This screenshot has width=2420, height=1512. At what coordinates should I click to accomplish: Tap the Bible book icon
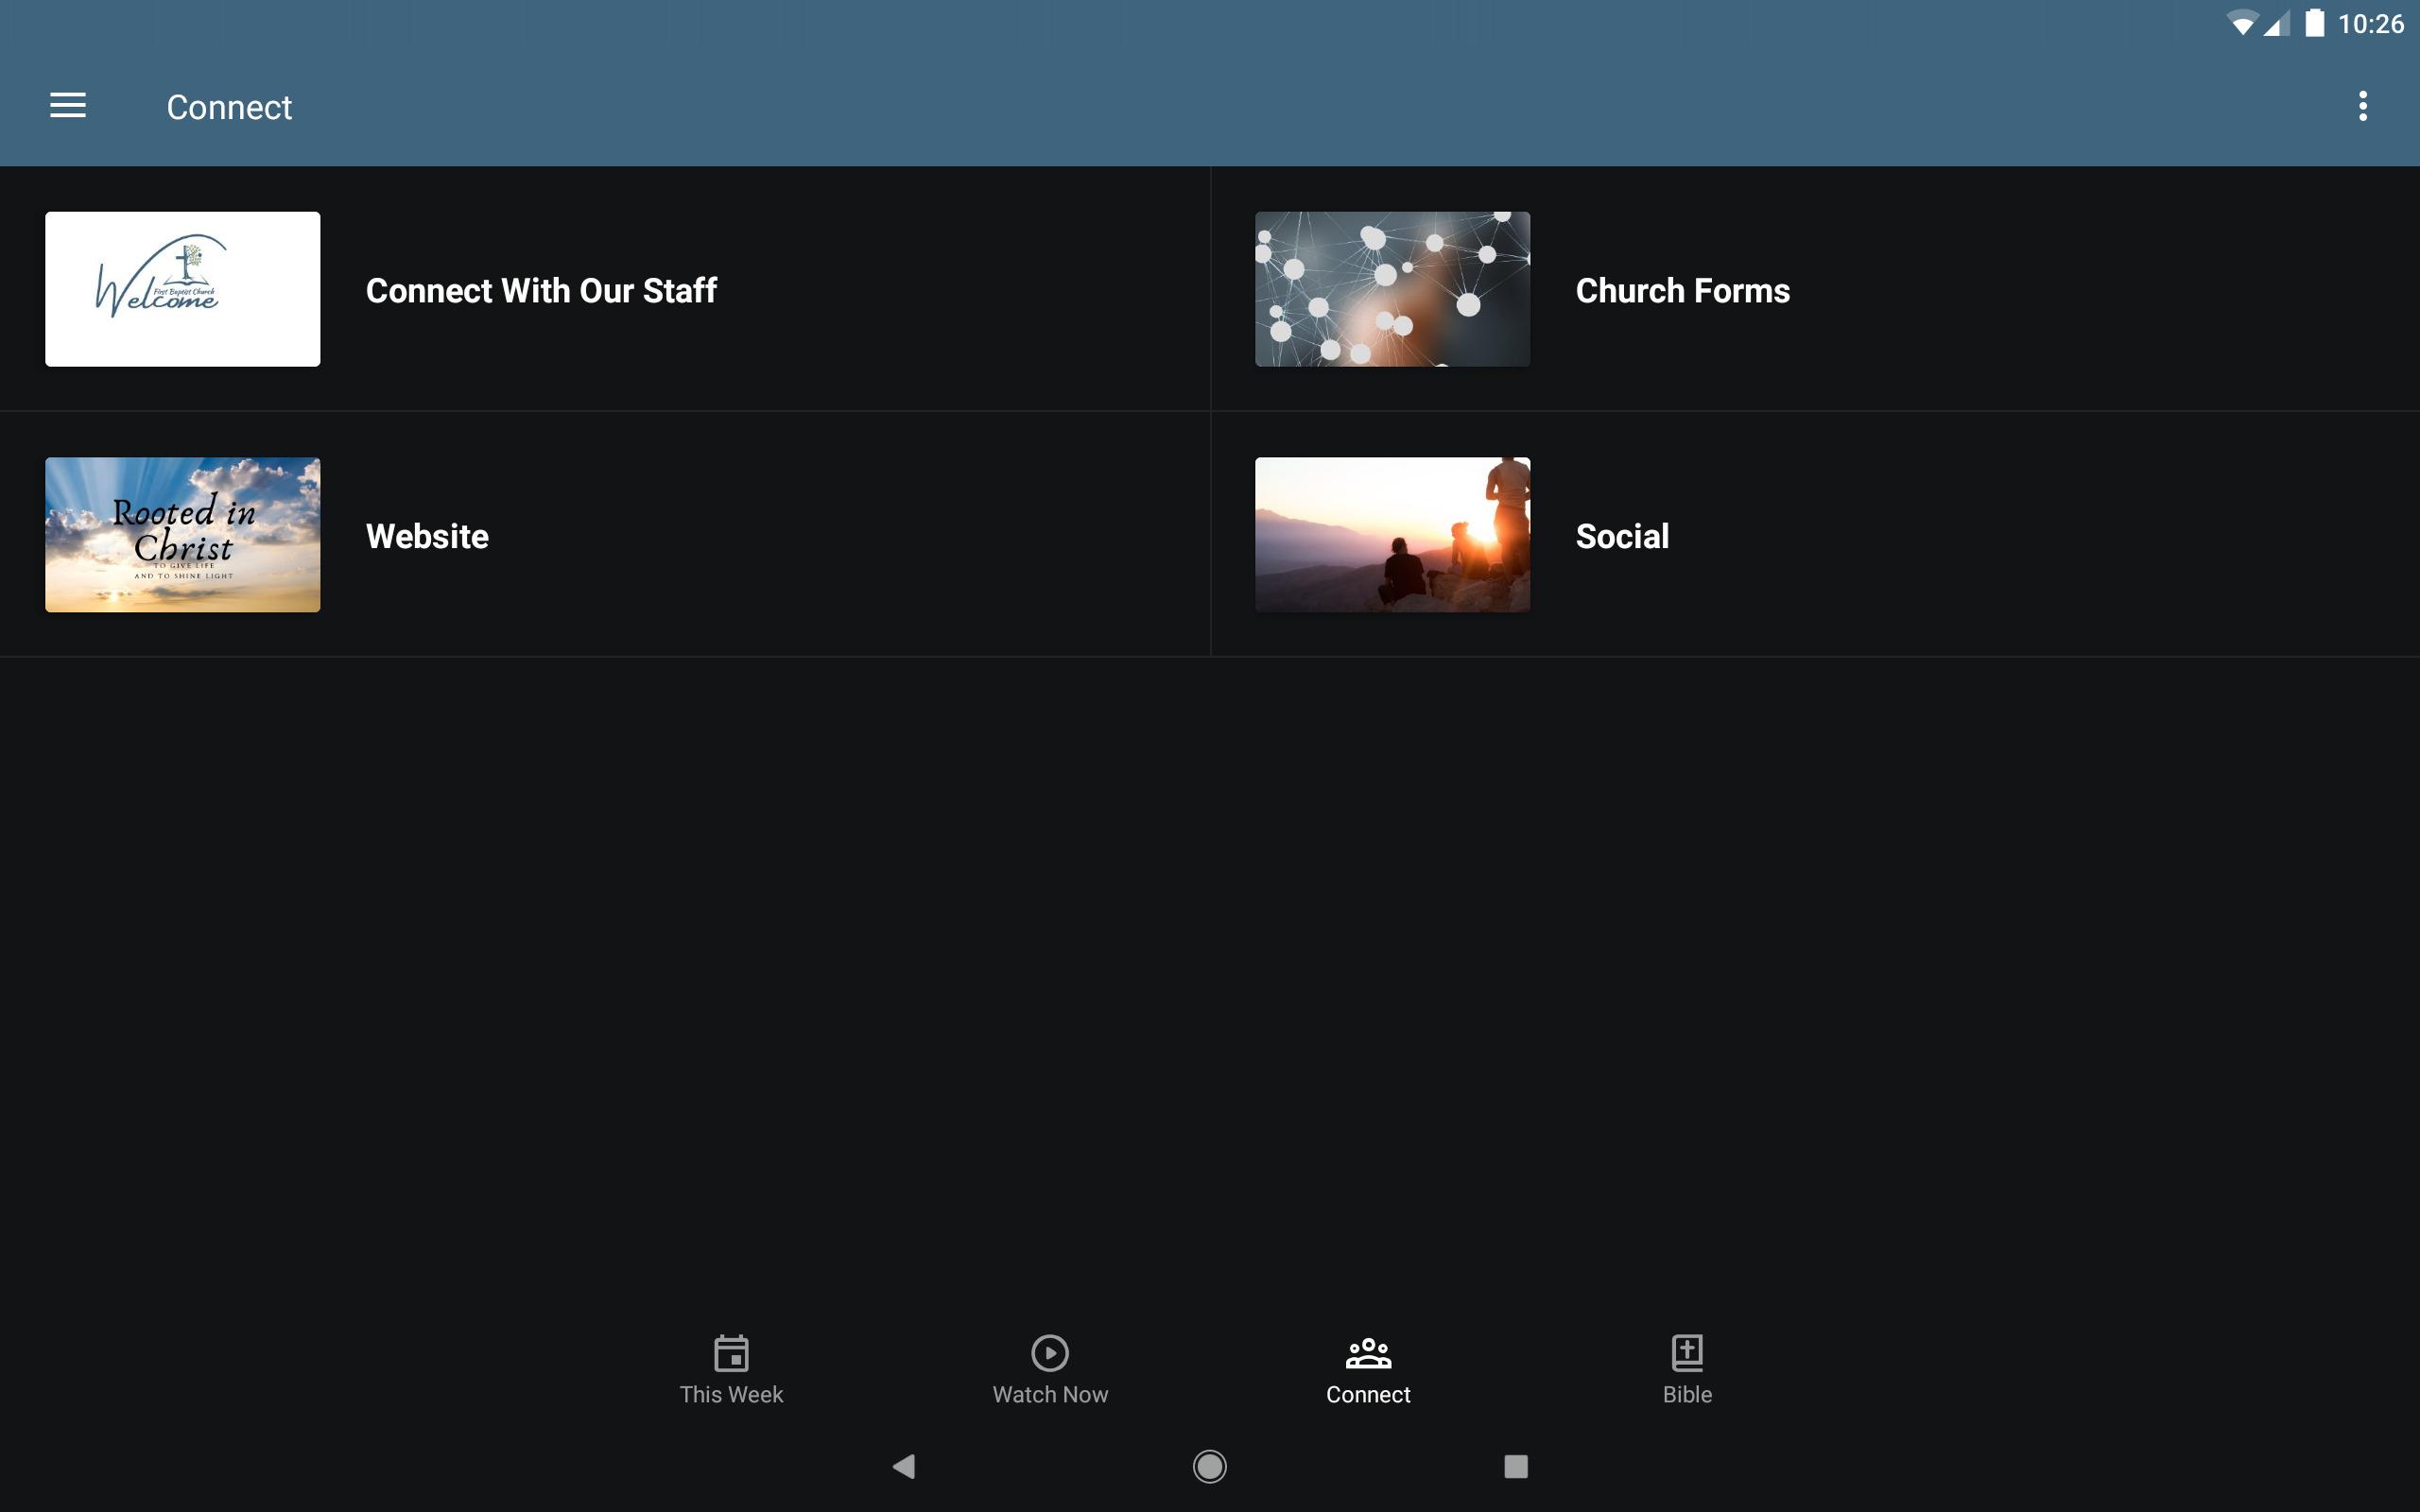[x=1687, y=1352]
